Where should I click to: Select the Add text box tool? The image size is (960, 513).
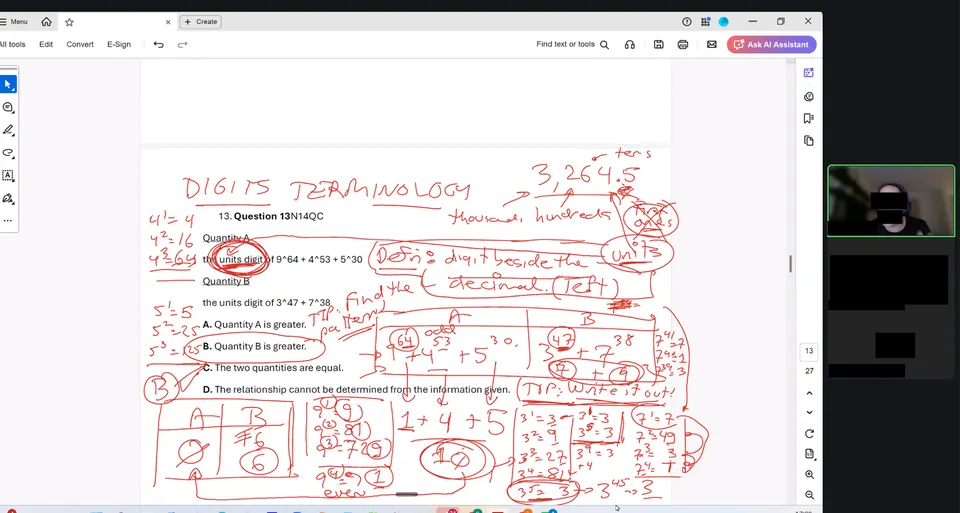coord(8,176)
